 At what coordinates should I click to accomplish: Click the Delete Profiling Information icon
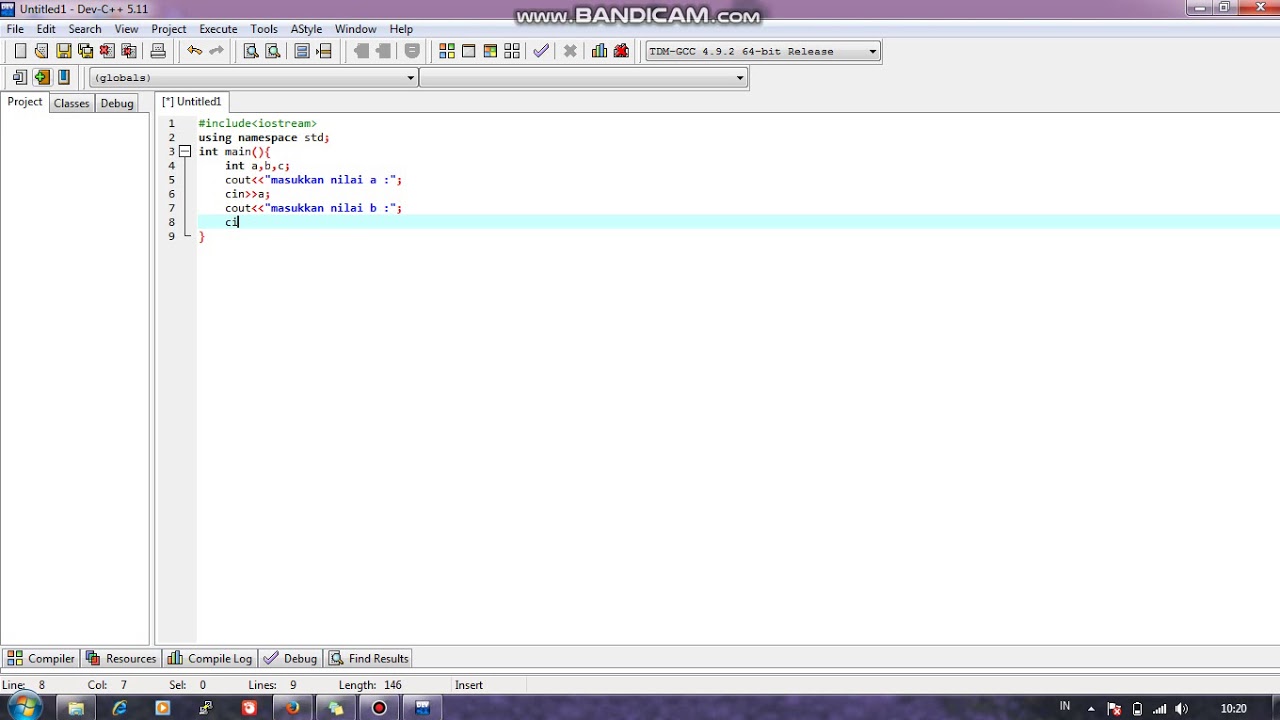point(621,51)
